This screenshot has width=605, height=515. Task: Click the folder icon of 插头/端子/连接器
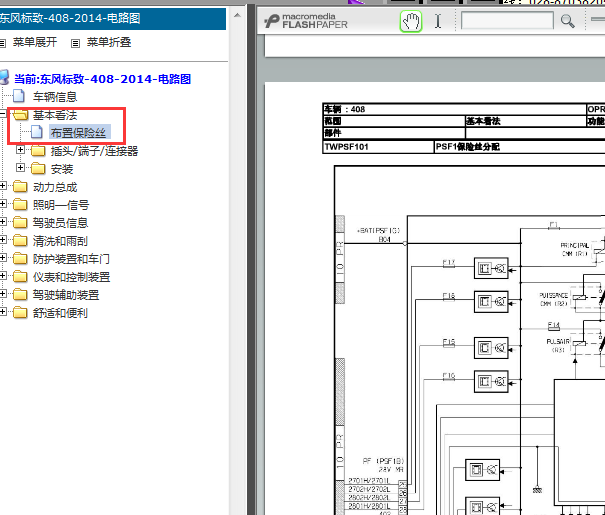[38, 151]
